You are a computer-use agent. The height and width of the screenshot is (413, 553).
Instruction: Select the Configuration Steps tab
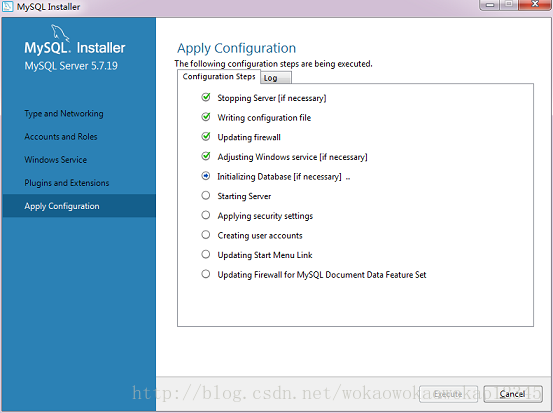pos(219,77)
